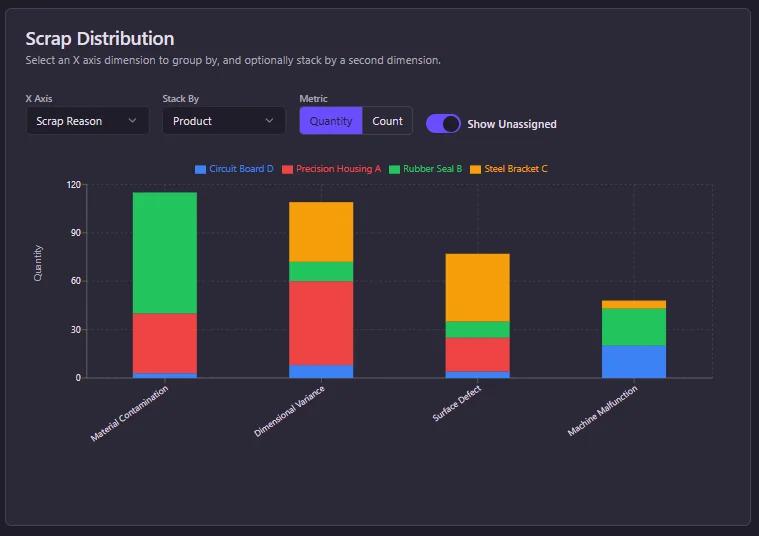The width and height of the screenshot is (759, 536).
Task: Click the Surface Defect axis label
Action: click(457, 403)
